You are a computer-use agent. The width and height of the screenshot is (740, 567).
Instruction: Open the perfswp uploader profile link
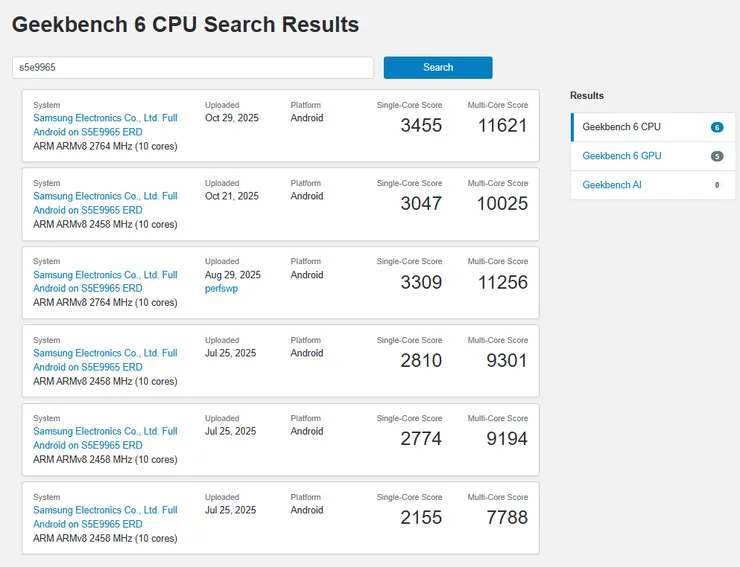pos(221,288)
